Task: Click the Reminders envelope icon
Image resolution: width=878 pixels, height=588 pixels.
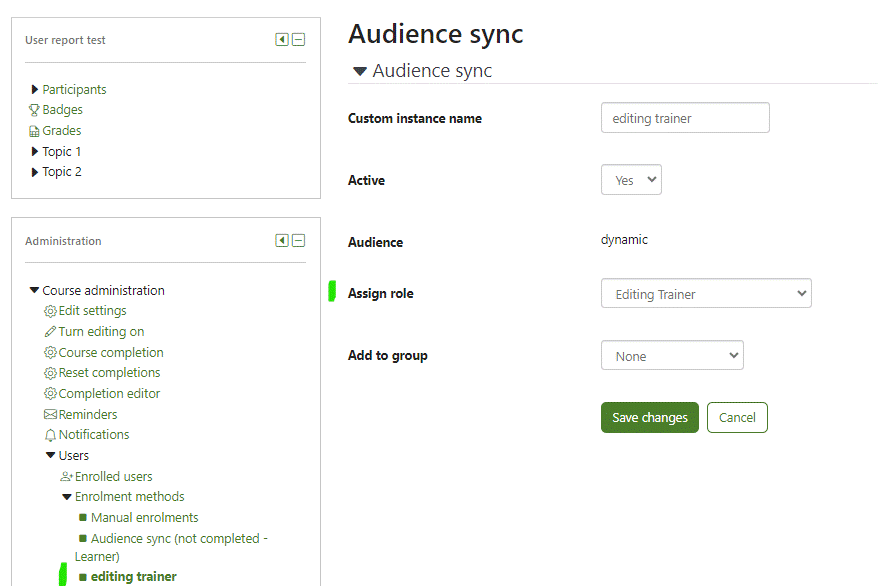Action: [x=50, y=414]
